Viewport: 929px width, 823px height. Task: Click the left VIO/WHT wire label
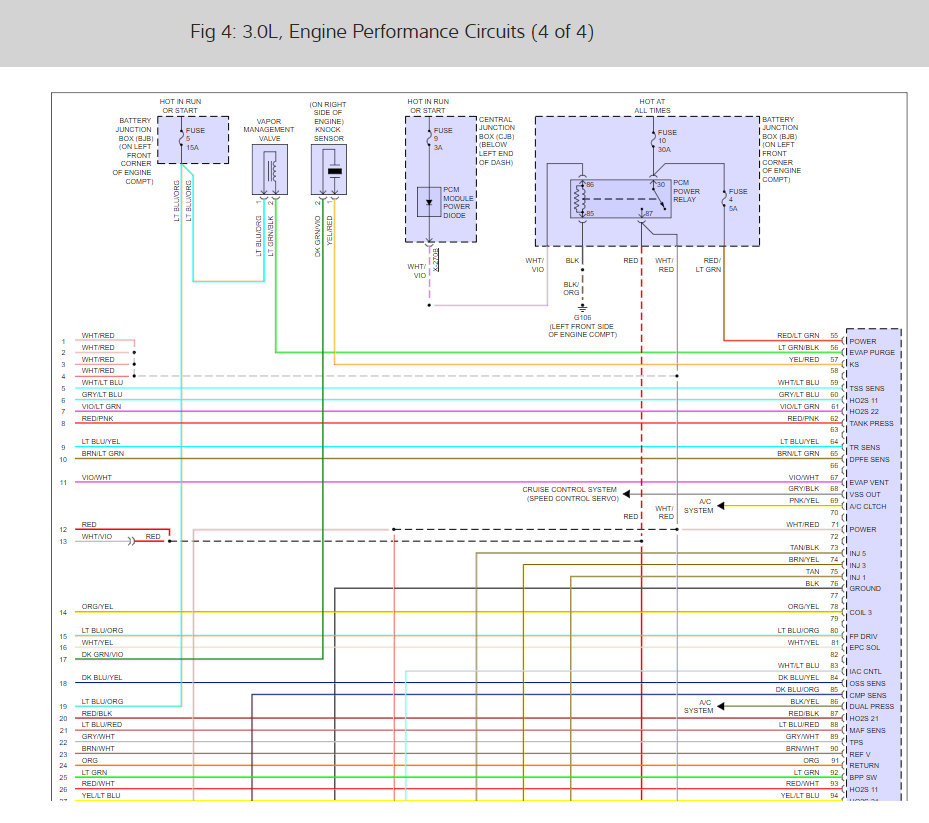click(97, 478)
